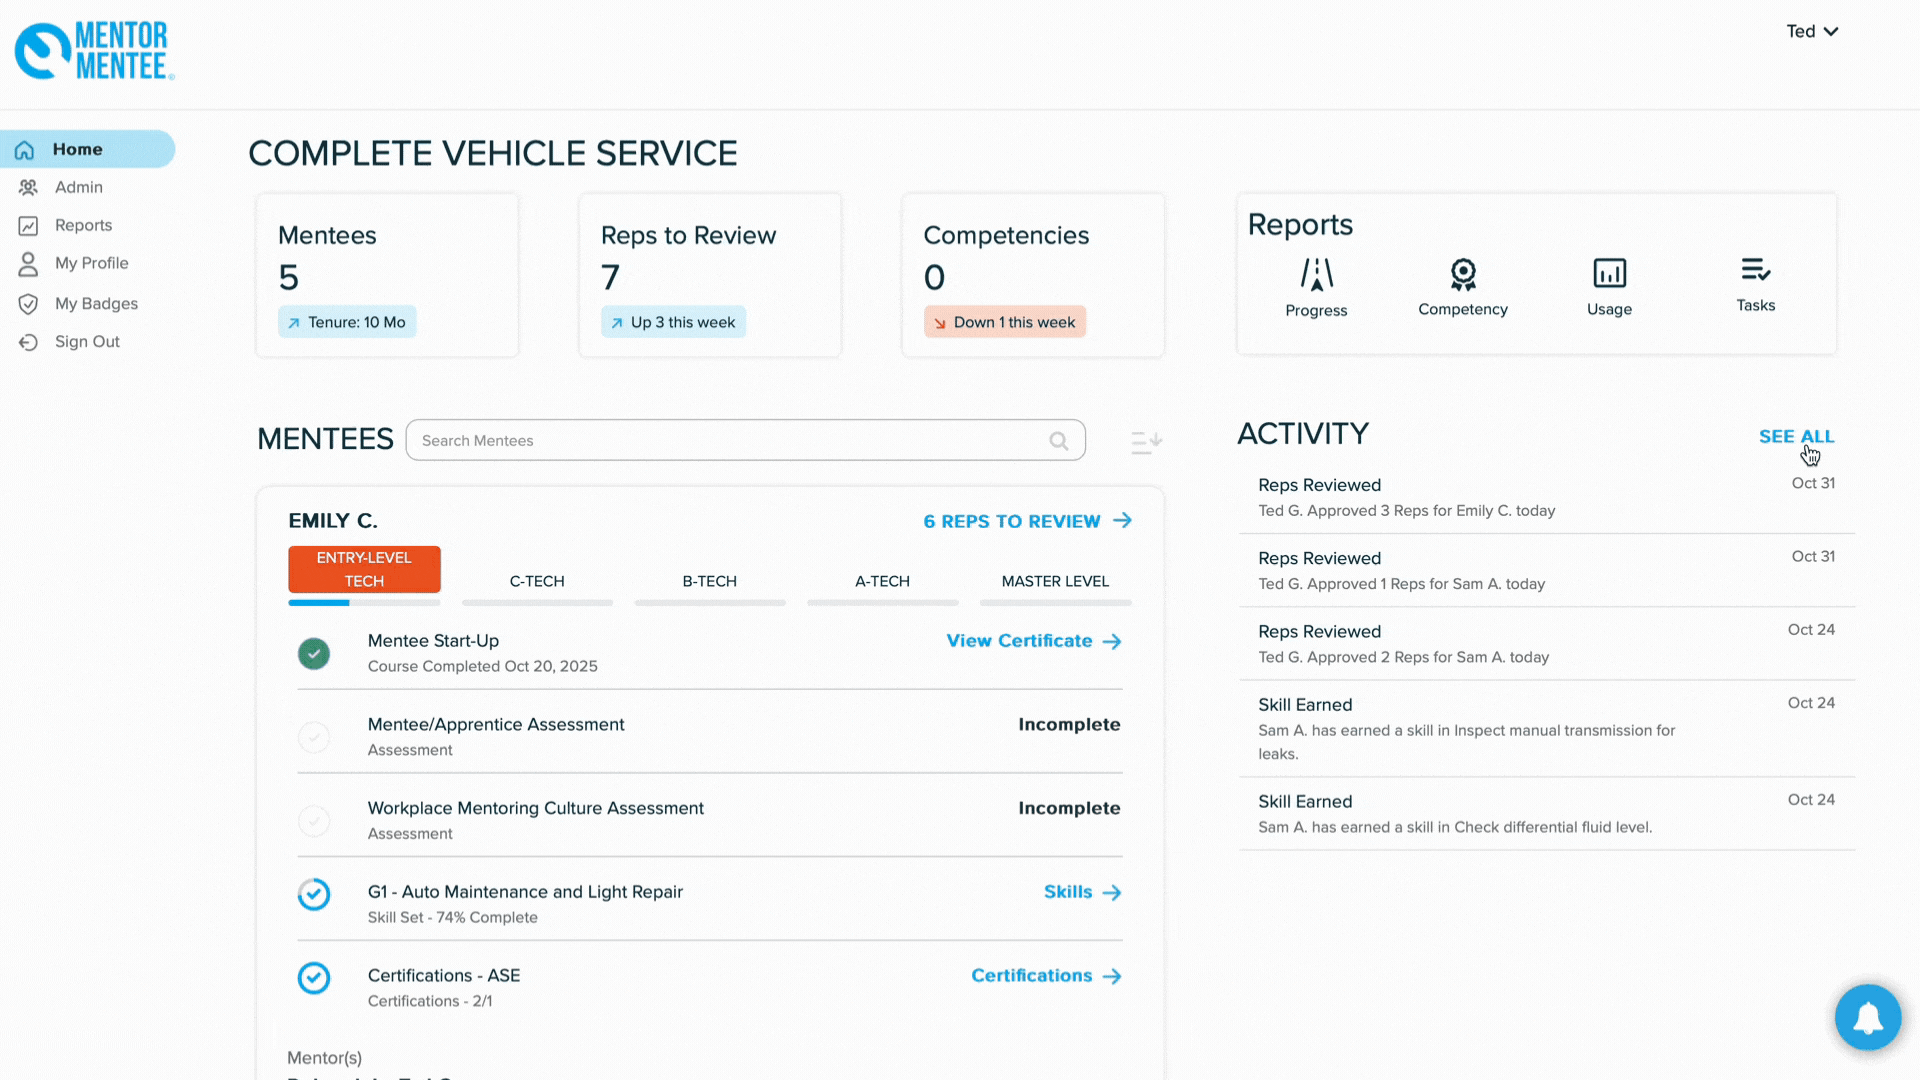Image resolution: width=1920 pixels, height=1080 pixels.
Task: Open the Competency report
Action: coord(1463,285)
